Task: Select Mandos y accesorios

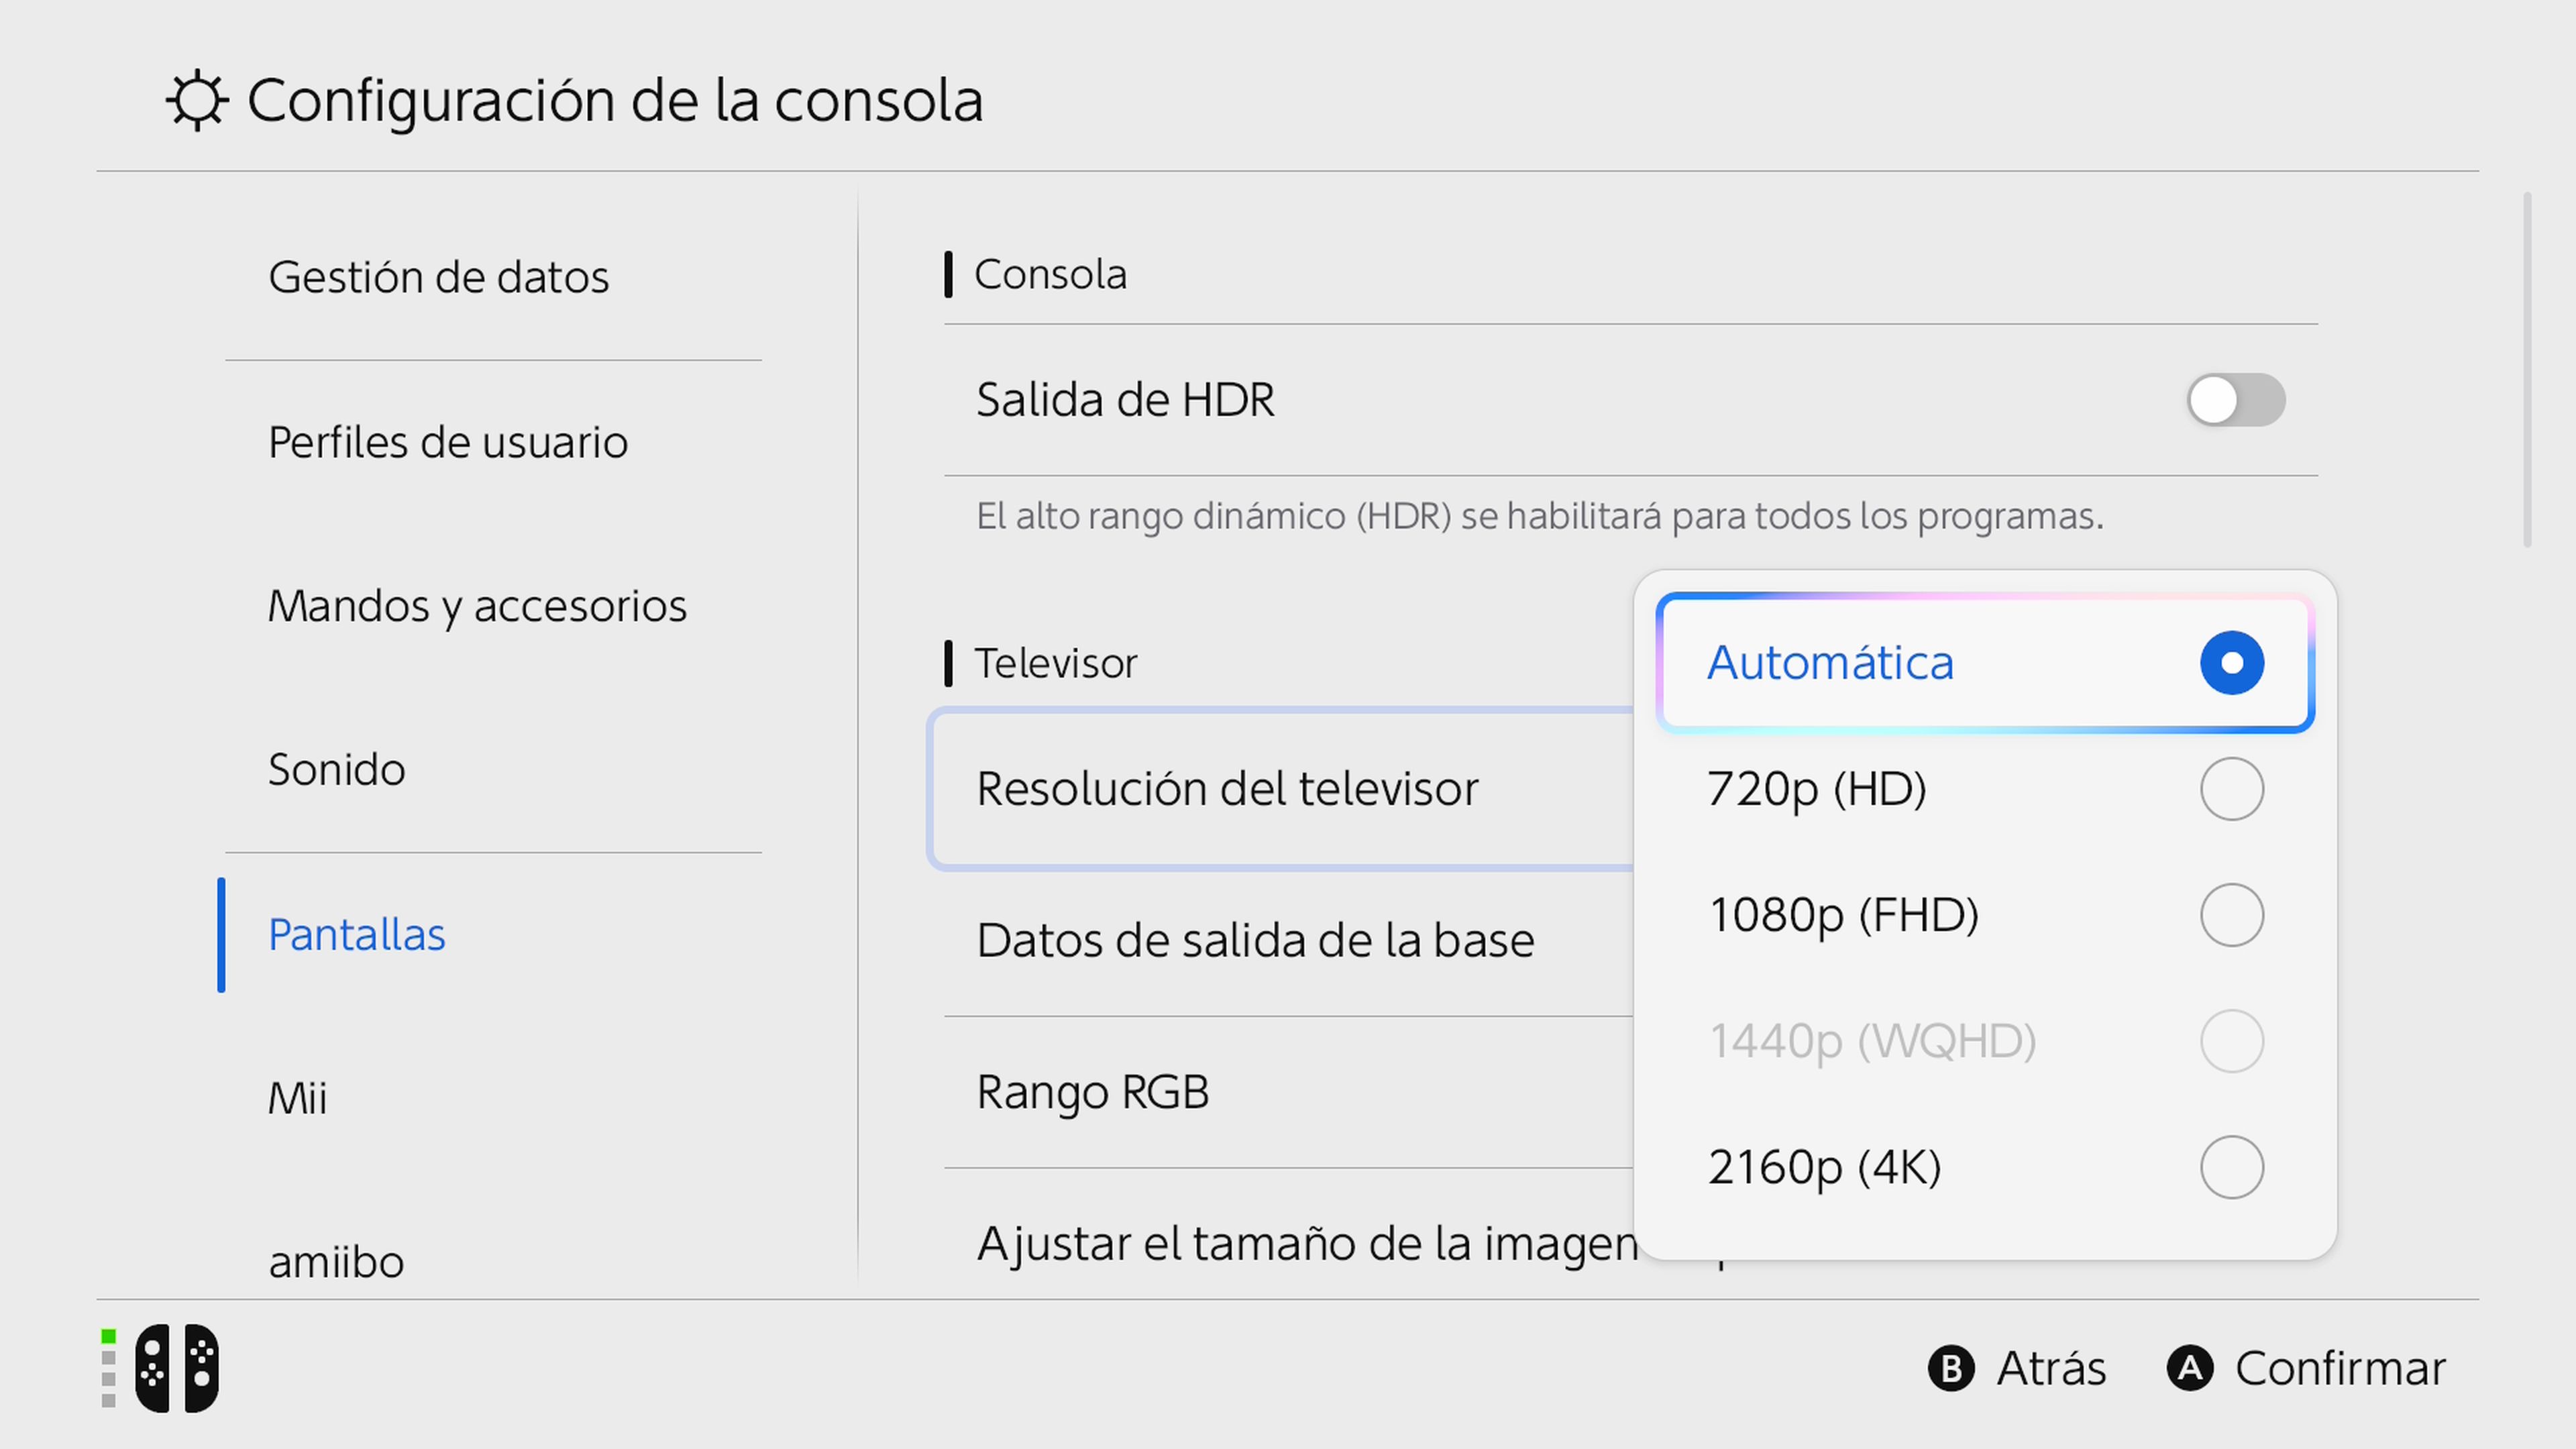Action: coord(477,606)
